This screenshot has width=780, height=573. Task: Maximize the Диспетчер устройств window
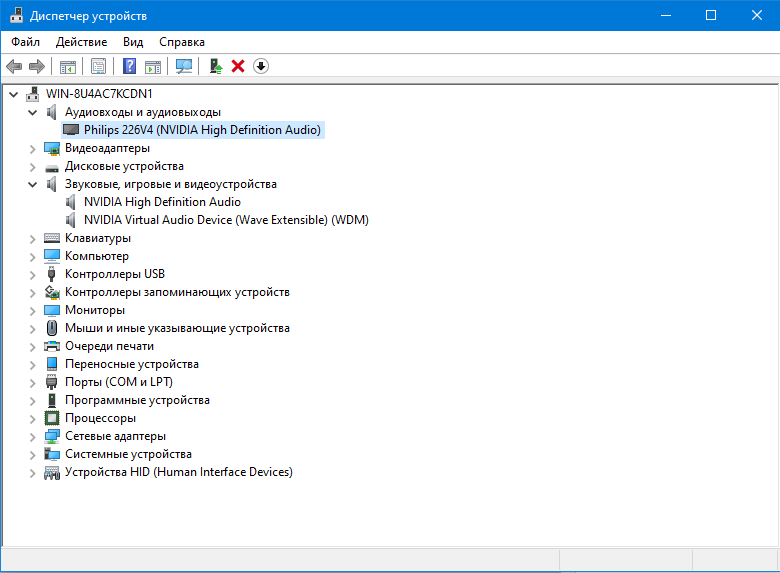(711, 15)
